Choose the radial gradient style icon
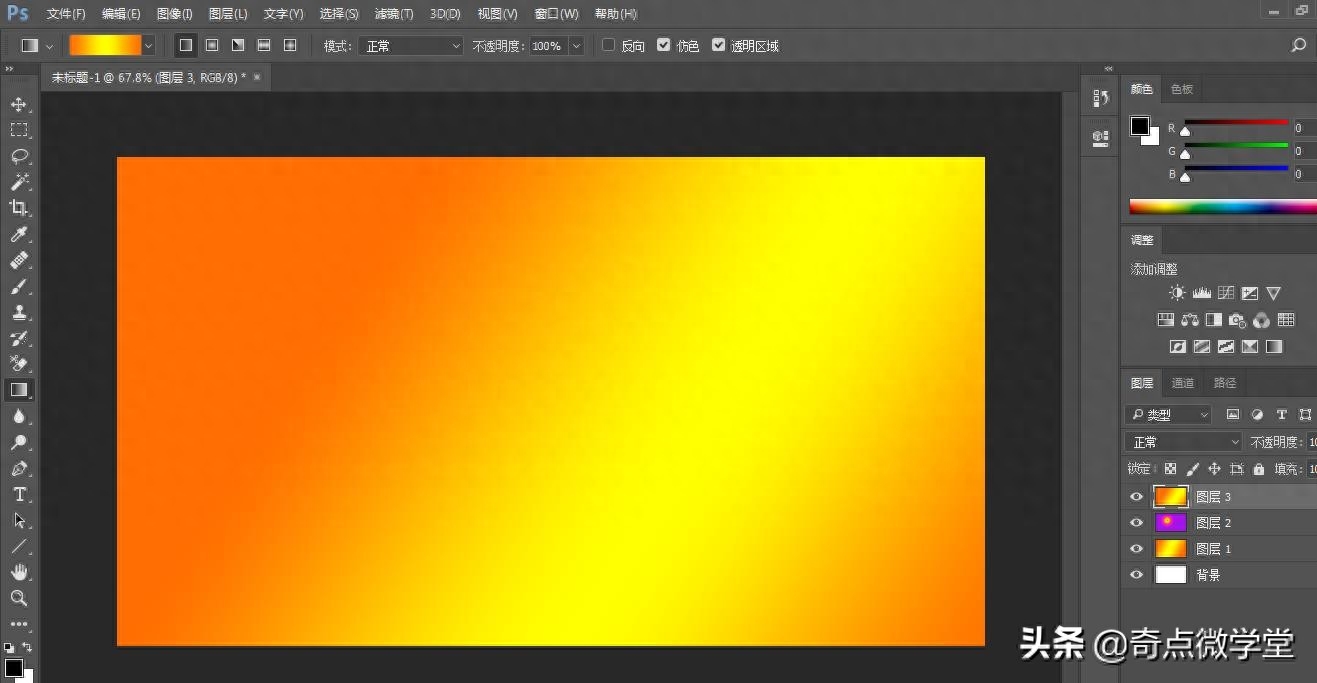 (x=212, y=46)
